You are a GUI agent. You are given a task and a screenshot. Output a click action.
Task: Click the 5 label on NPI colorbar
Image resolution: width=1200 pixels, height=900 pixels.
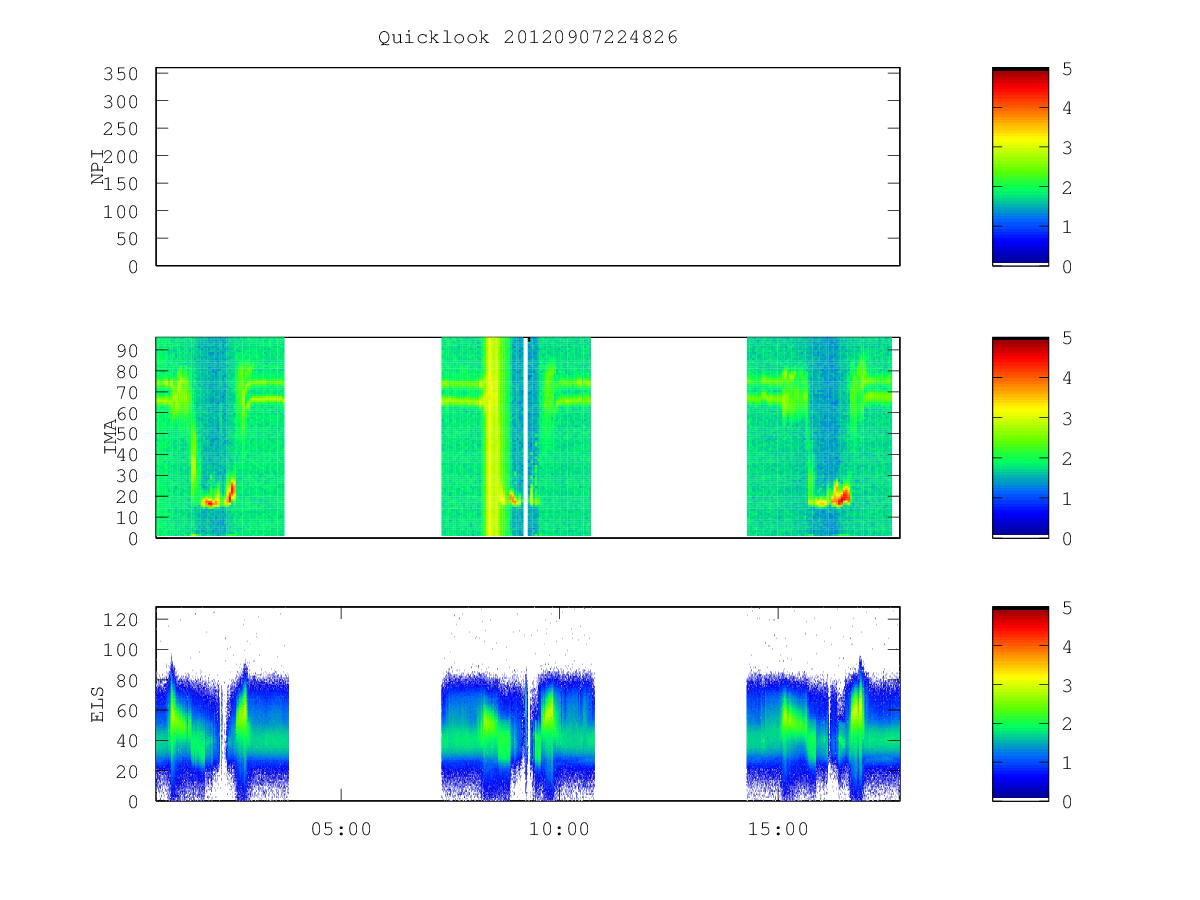[1067, 69]
